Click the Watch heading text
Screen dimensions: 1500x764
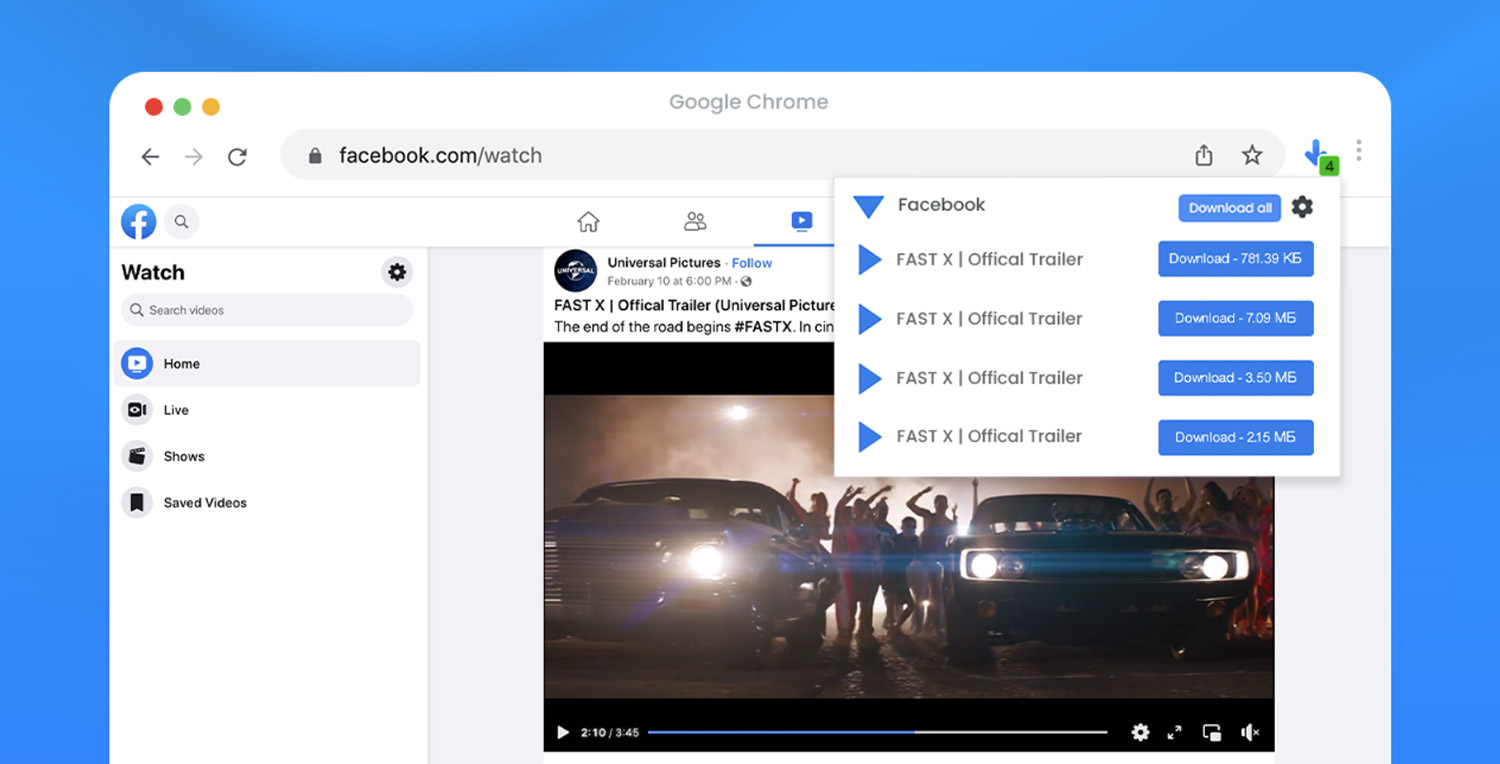pos(153,272)
